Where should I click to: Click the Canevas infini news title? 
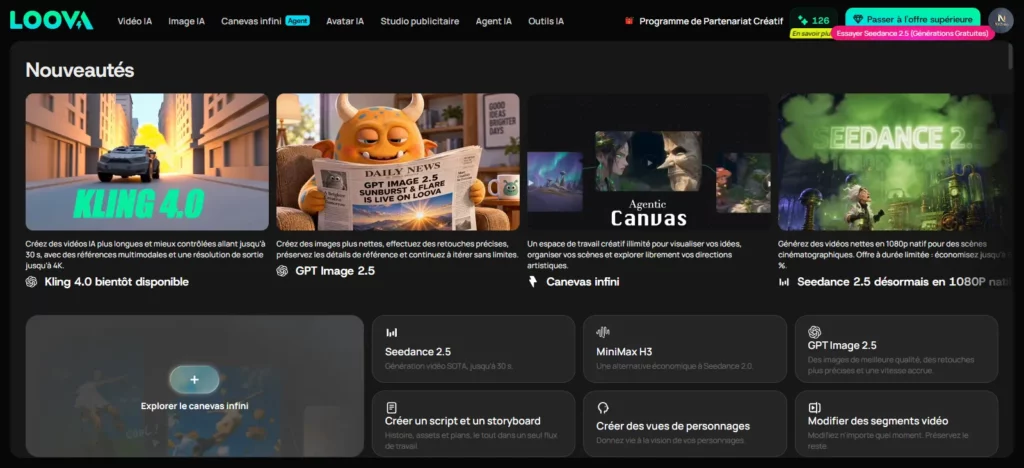tap(583, 282)
